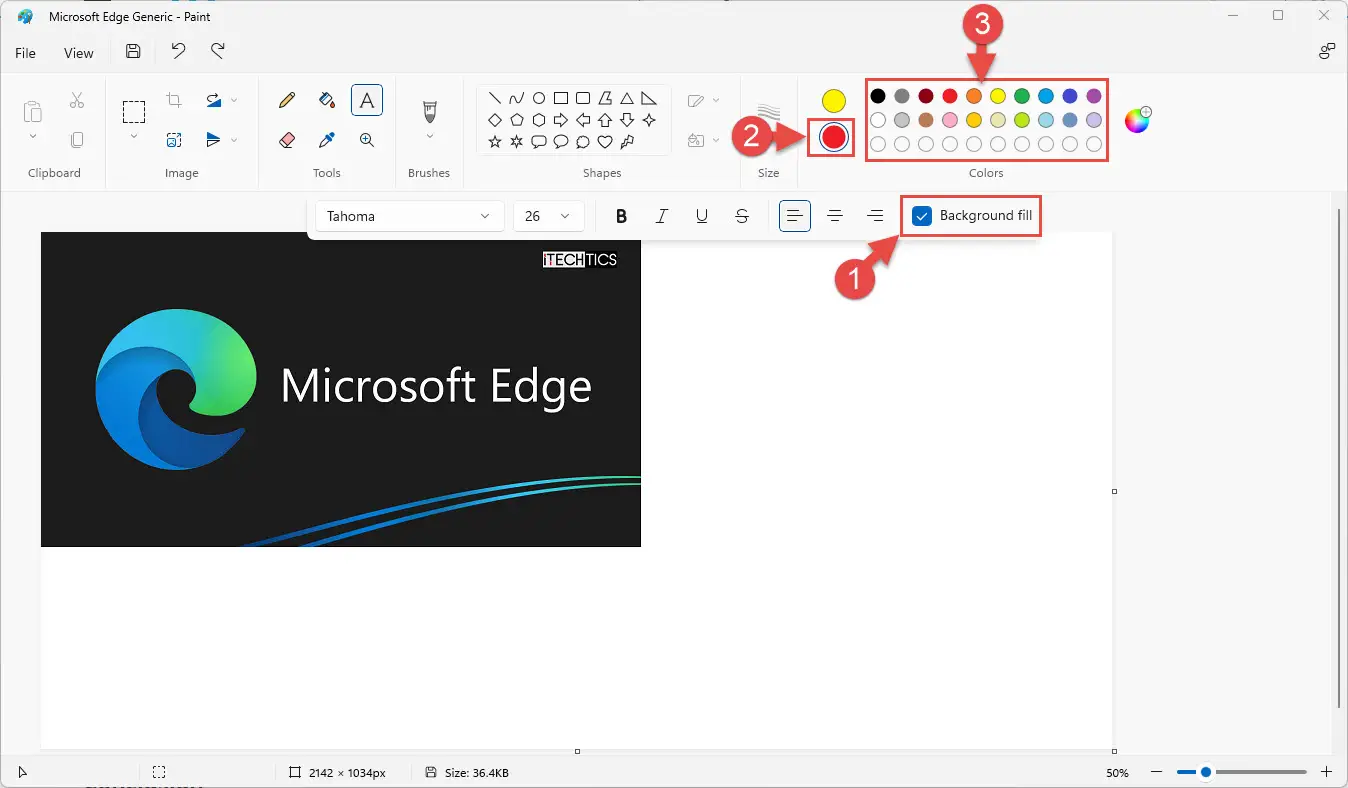
Task: Select the Color picker eyedropper tool
Action: coord(327,140)
